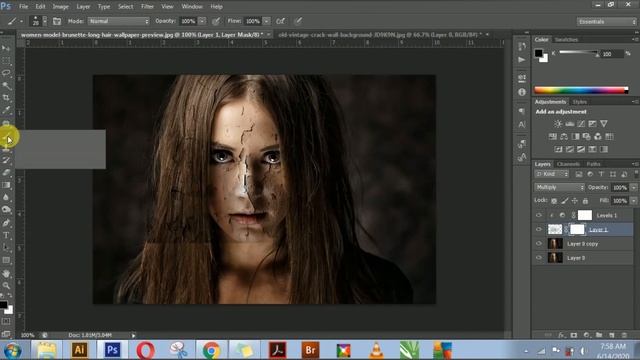Select the Blur tool
This screenshot has width=640, height=360.
coord(6,197)
